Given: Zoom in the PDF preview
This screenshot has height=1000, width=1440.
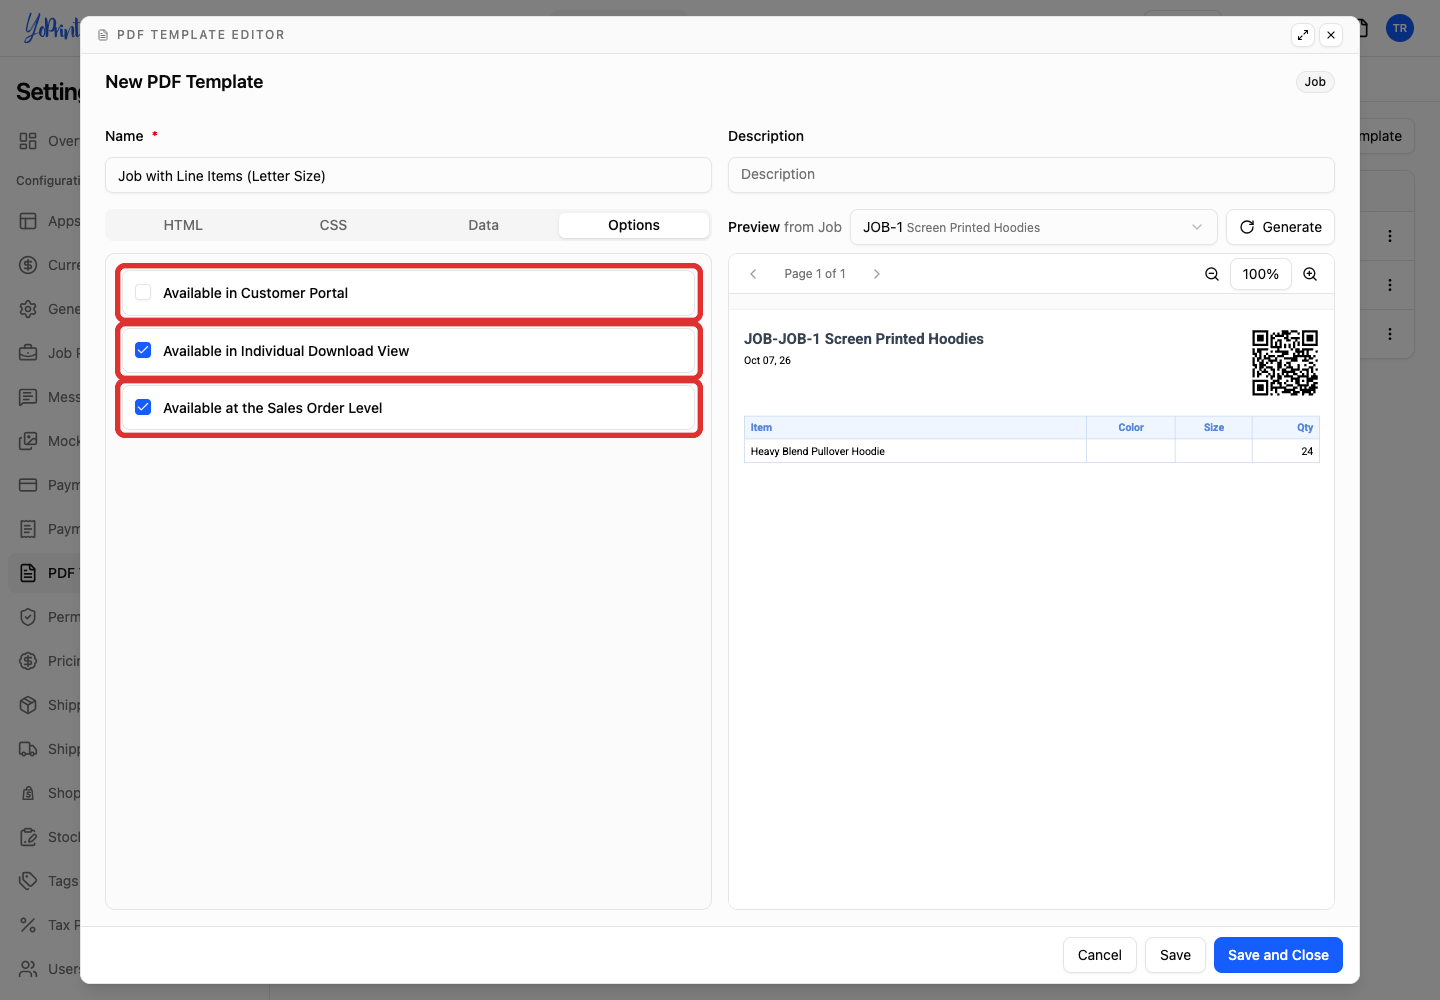Looking at the screenshot, I should [x=1310, y=274].
